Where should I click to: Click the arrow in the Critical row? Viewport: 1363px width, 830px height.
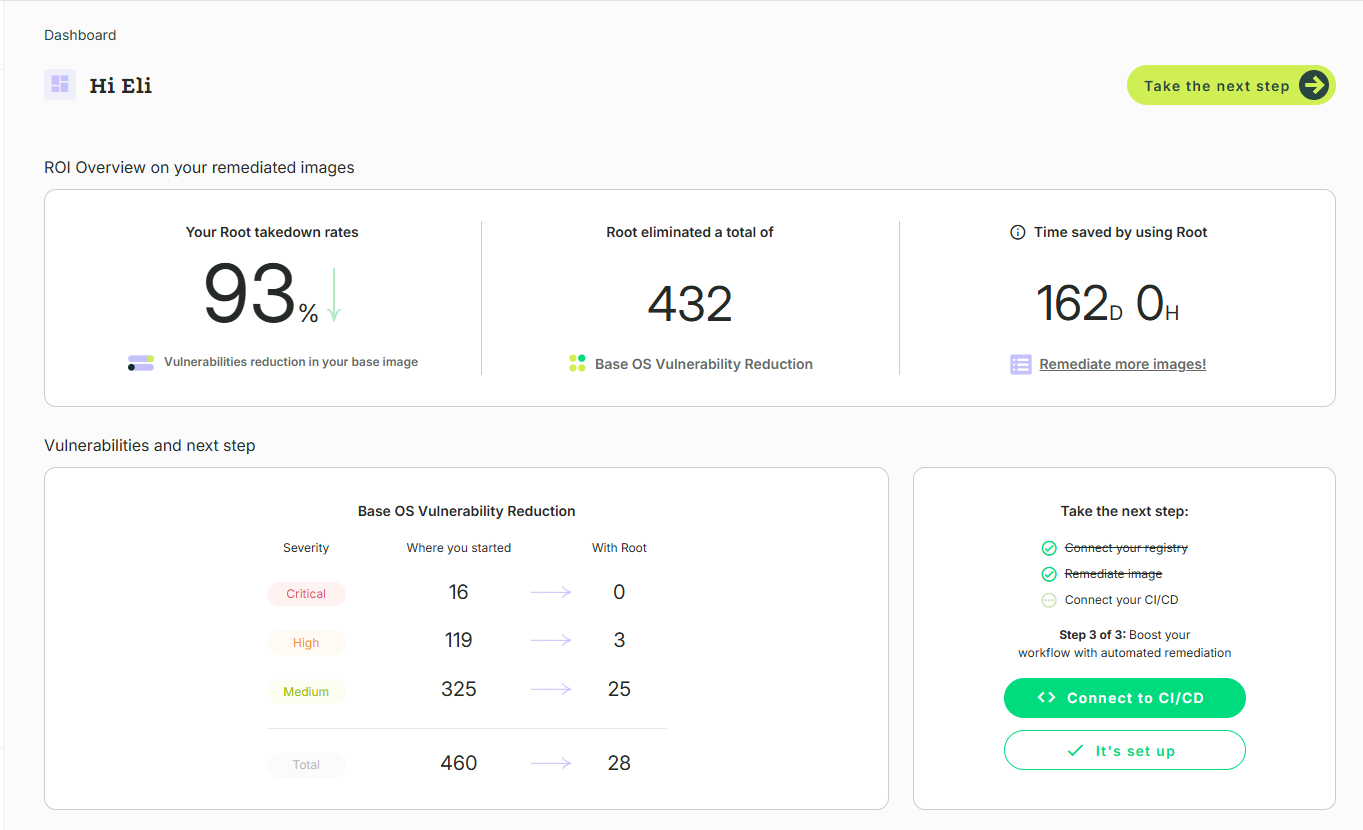coord(551,593)
